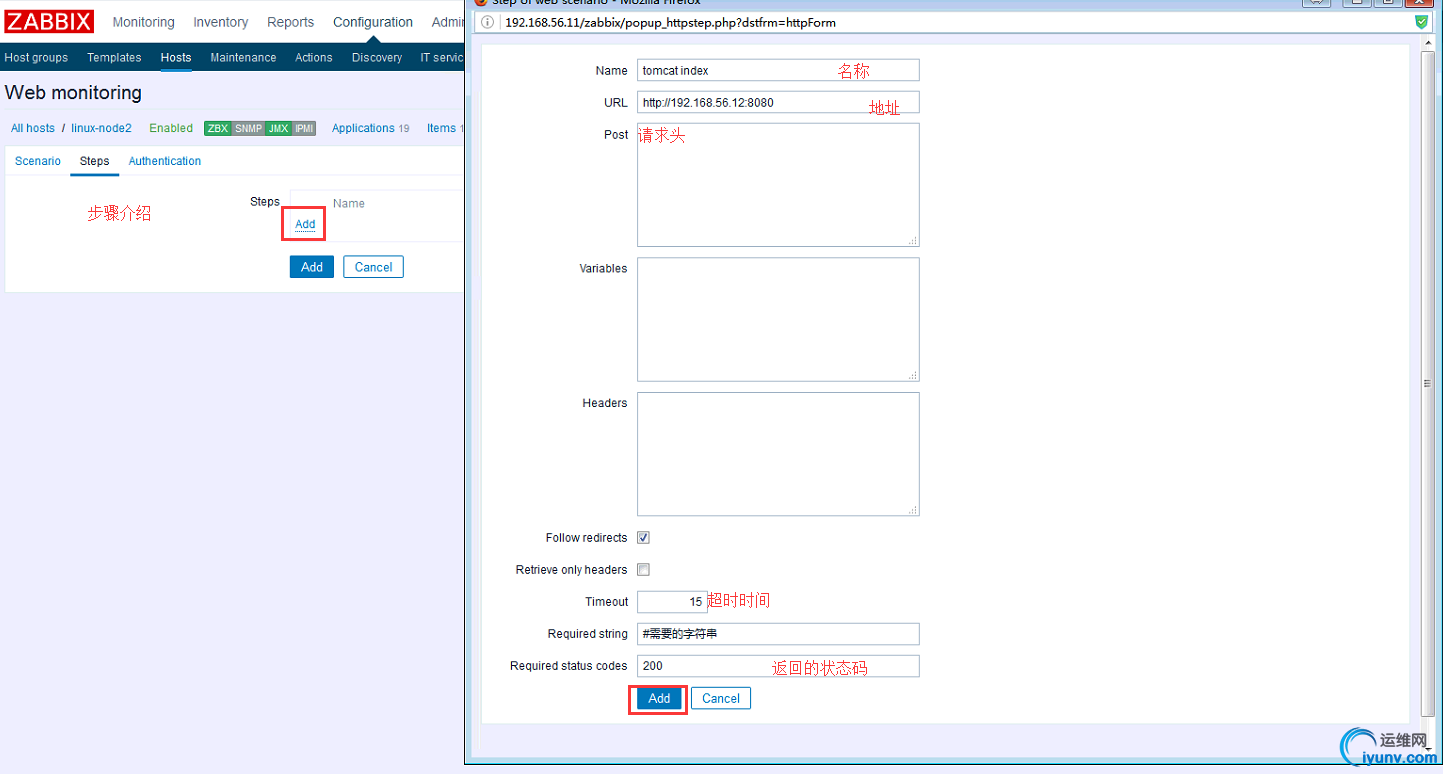
Task: Open the Maintenance submenu
Action: [243, 58]
